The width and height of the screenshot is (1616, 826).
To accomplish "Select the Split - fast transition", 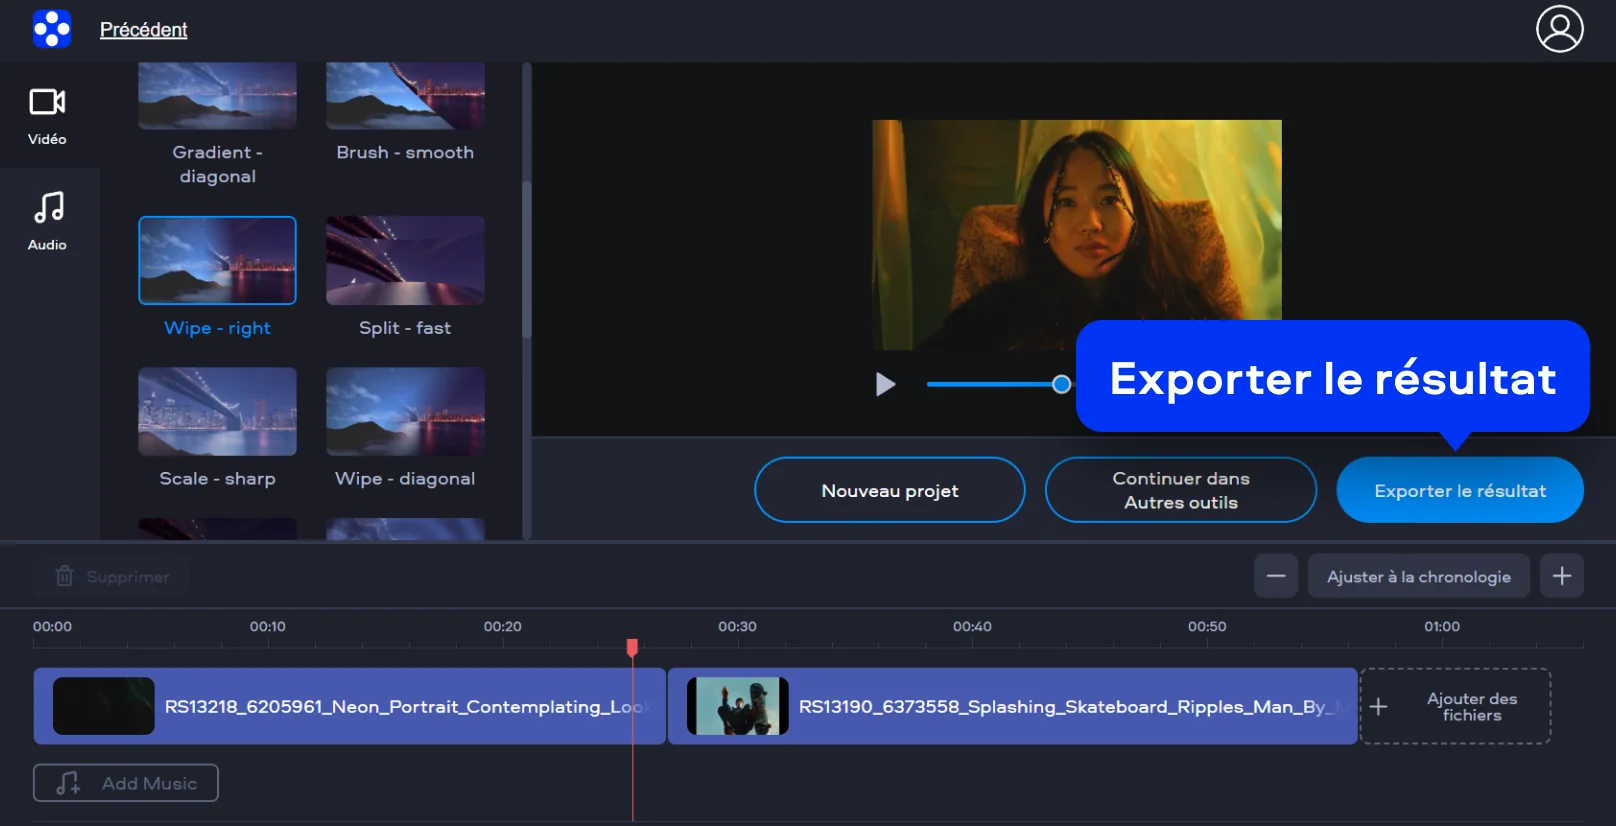I will [x=405, y=260].
